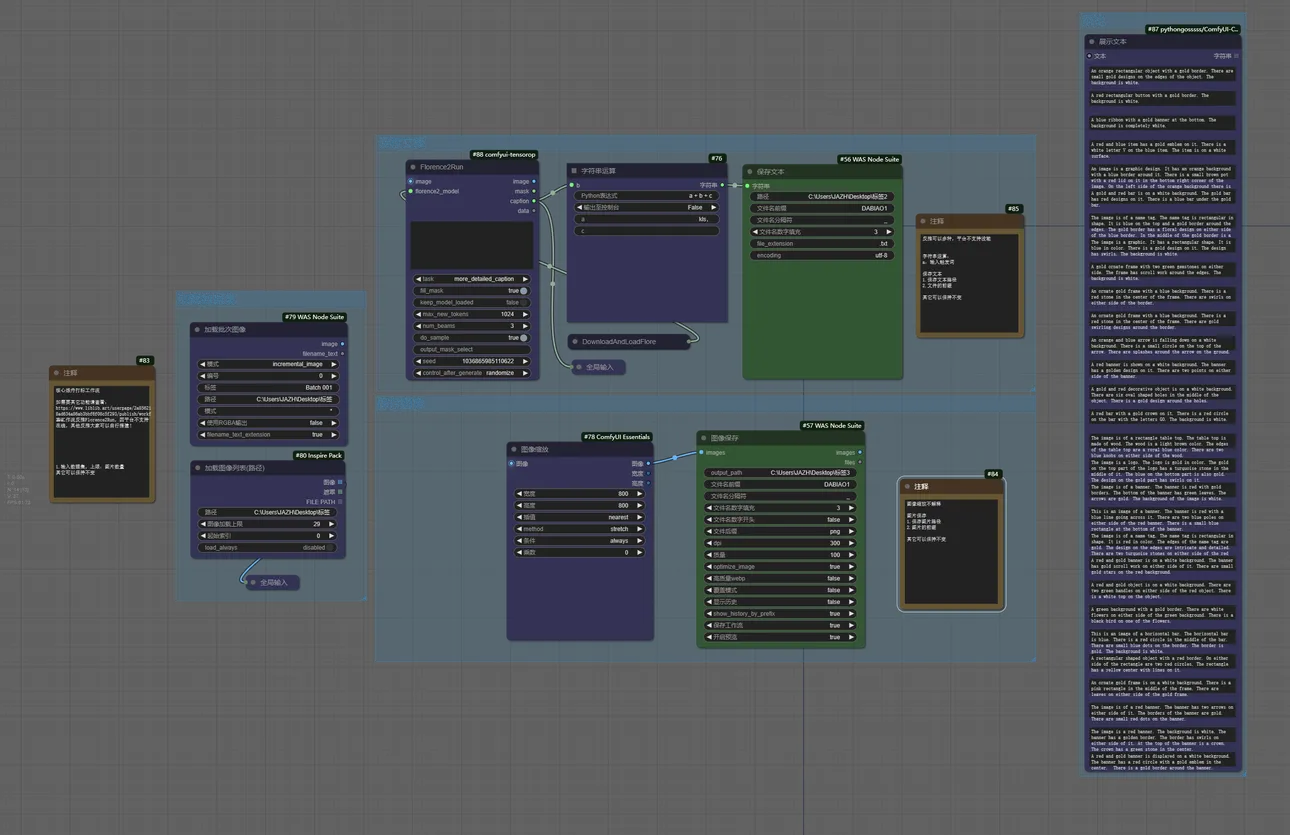The height and width of the screenshot is (835, 1290).
Task: Toggle fill_mask switch in Florence2Run
Action: [x=522, y=291]
